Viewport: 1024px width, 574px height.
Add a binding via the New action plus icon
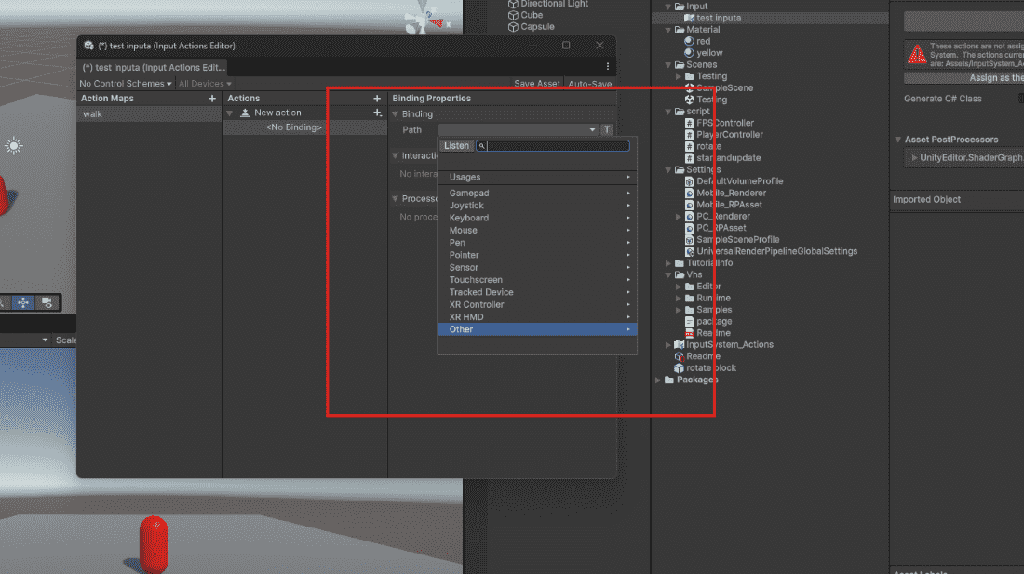point(377,113)
